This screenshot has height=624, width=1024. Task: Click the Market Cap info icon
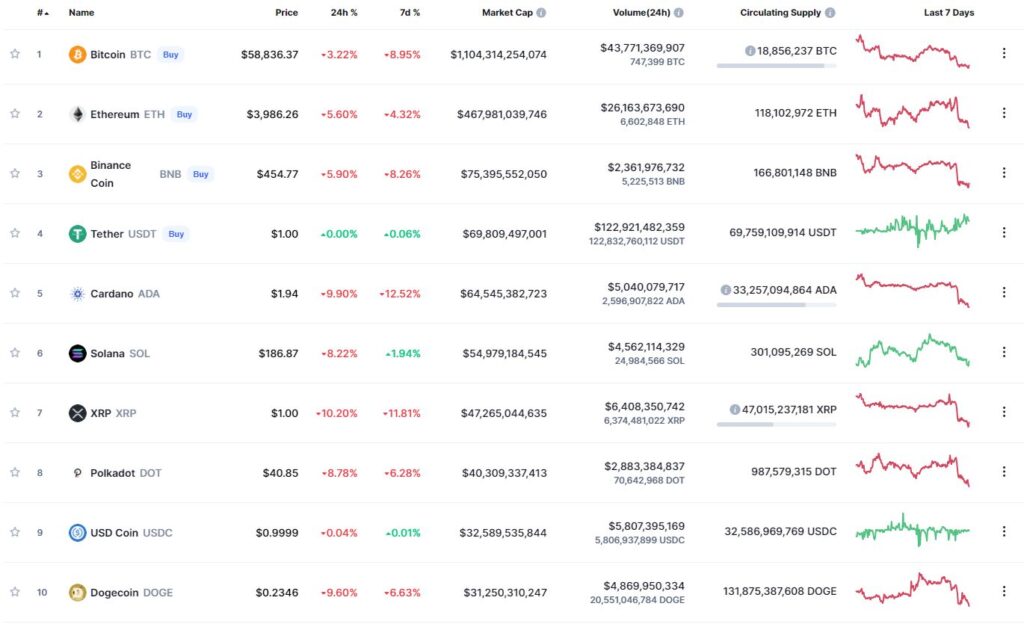[541, 12]
